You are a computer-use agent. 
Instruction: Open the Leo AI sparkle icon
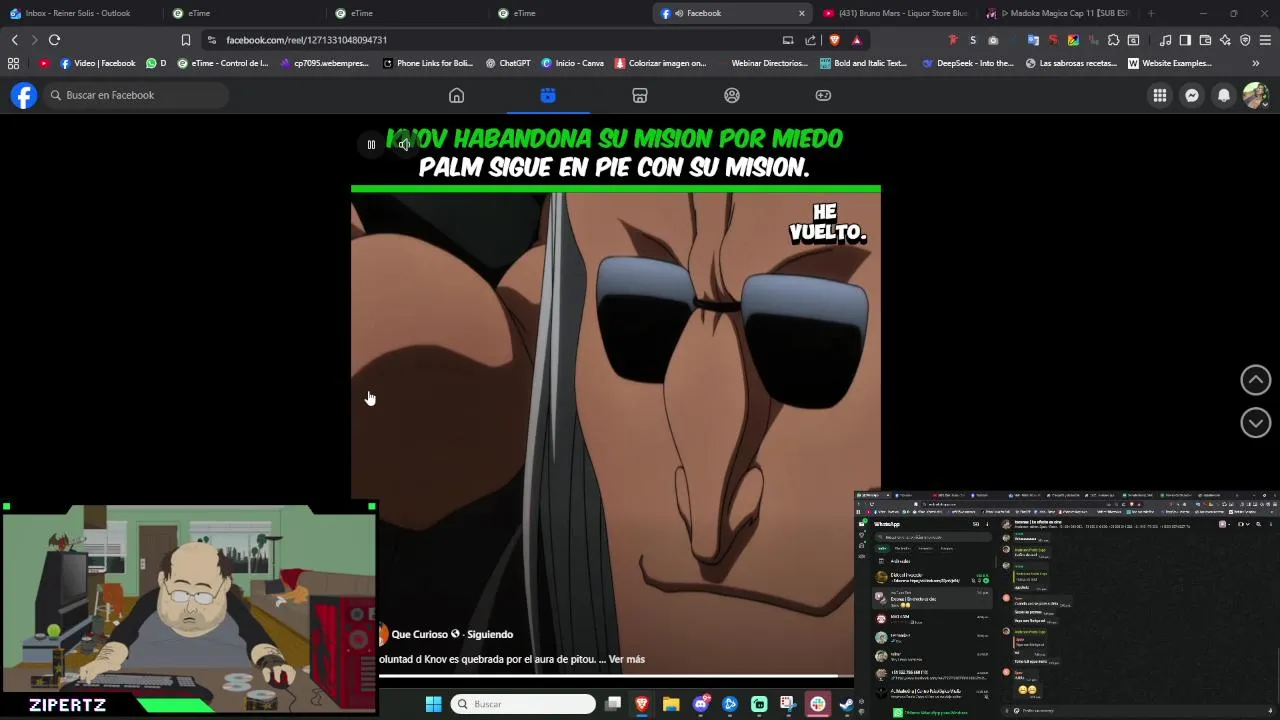coord(1225,40)
